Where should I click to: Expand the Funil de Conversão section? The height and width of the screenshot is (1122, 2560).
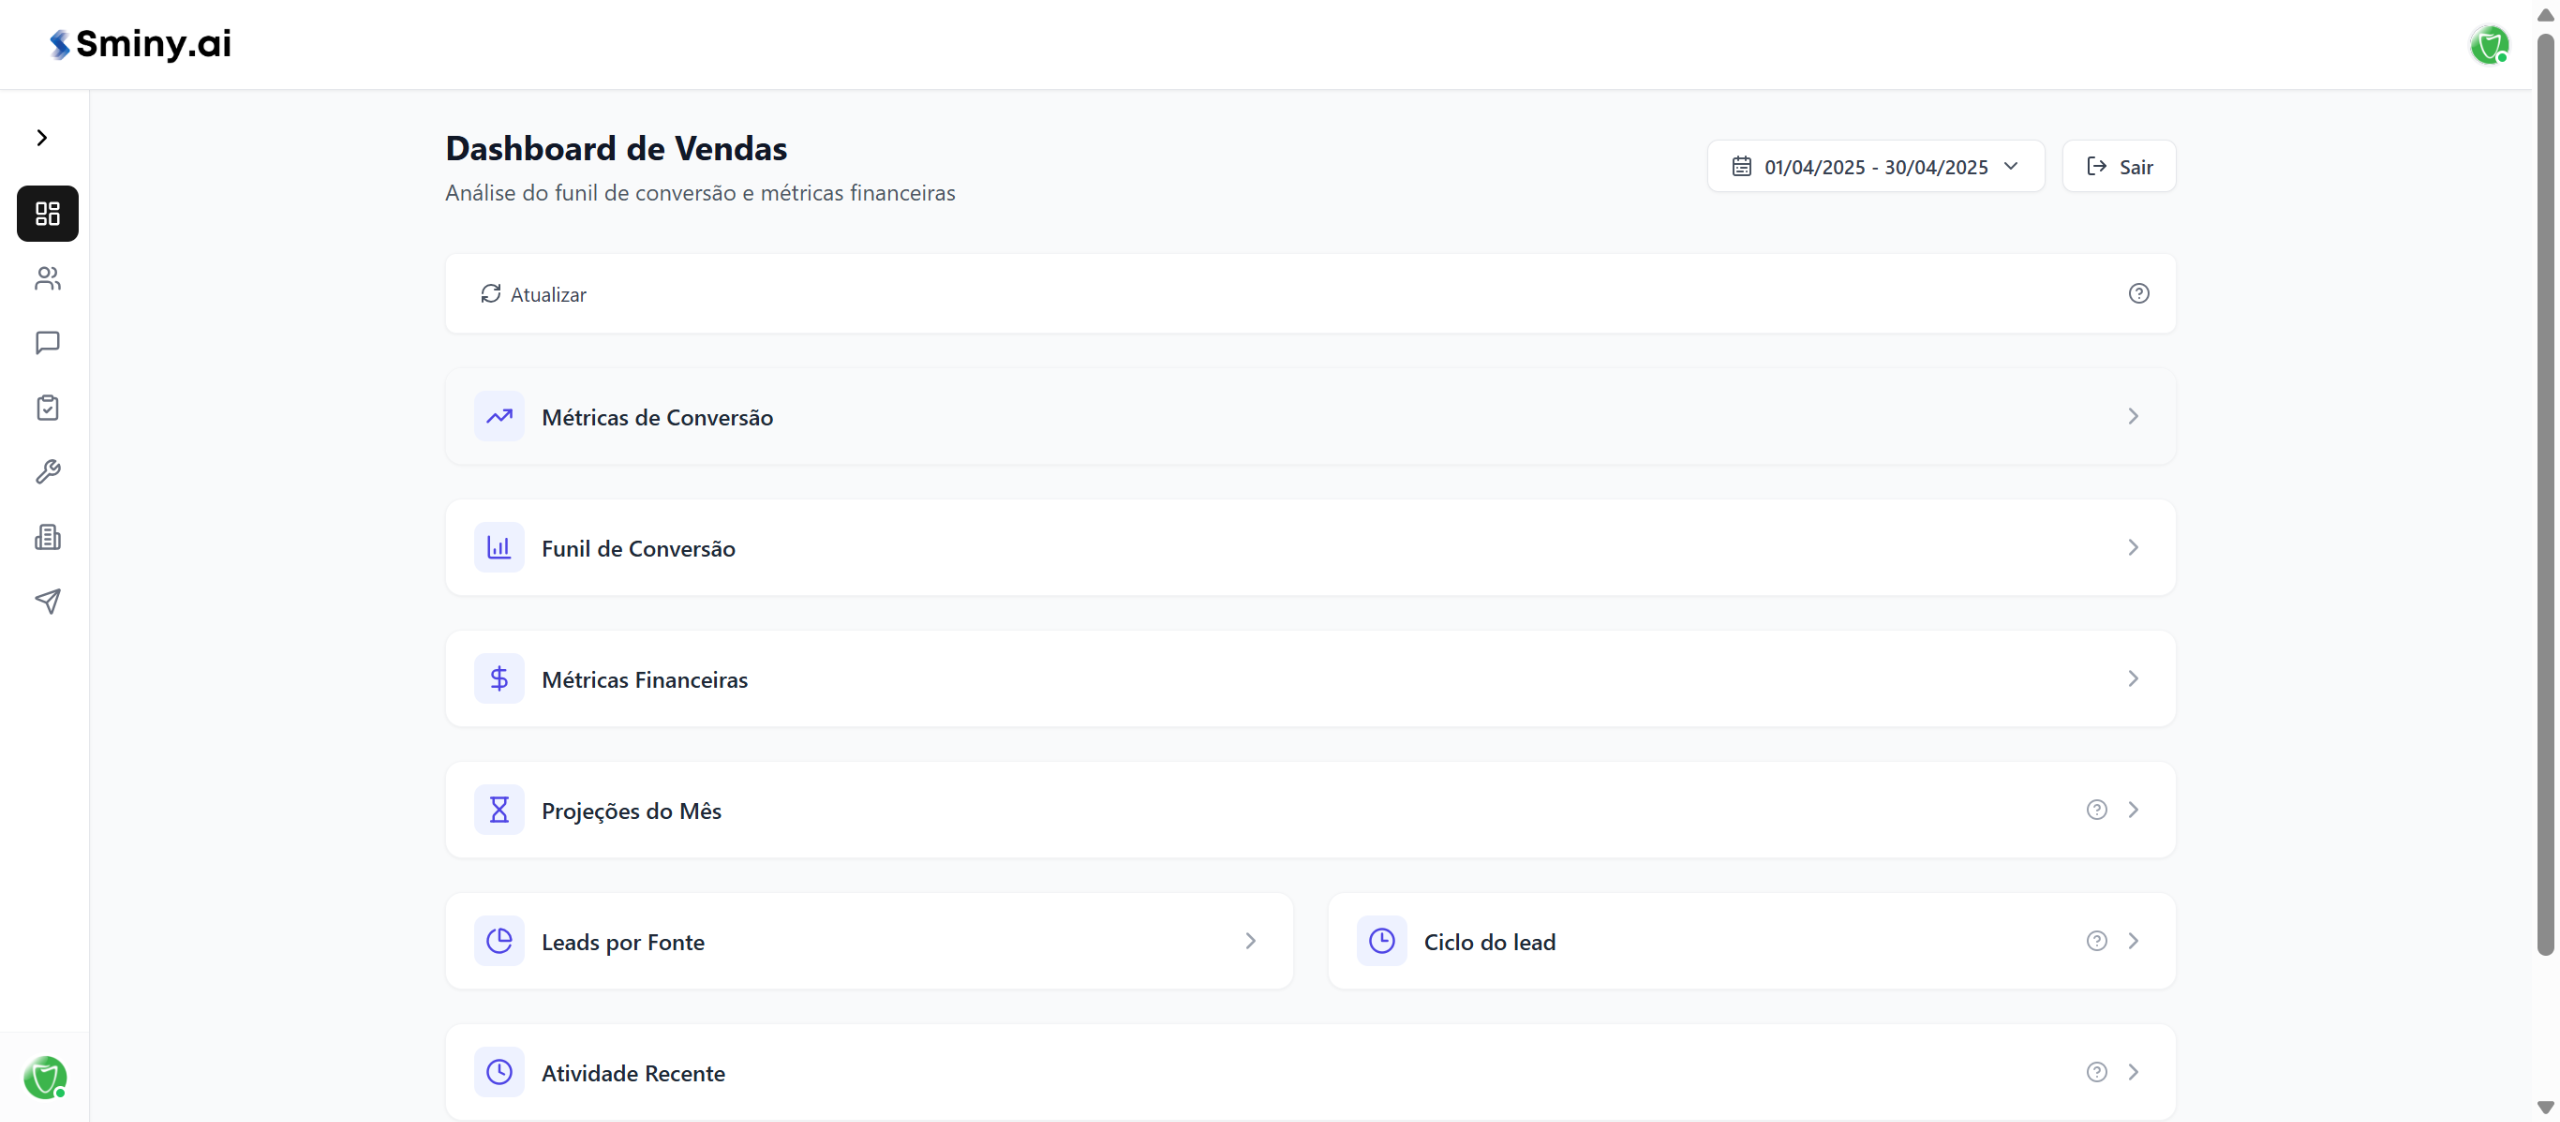(x=2132, y=547)
